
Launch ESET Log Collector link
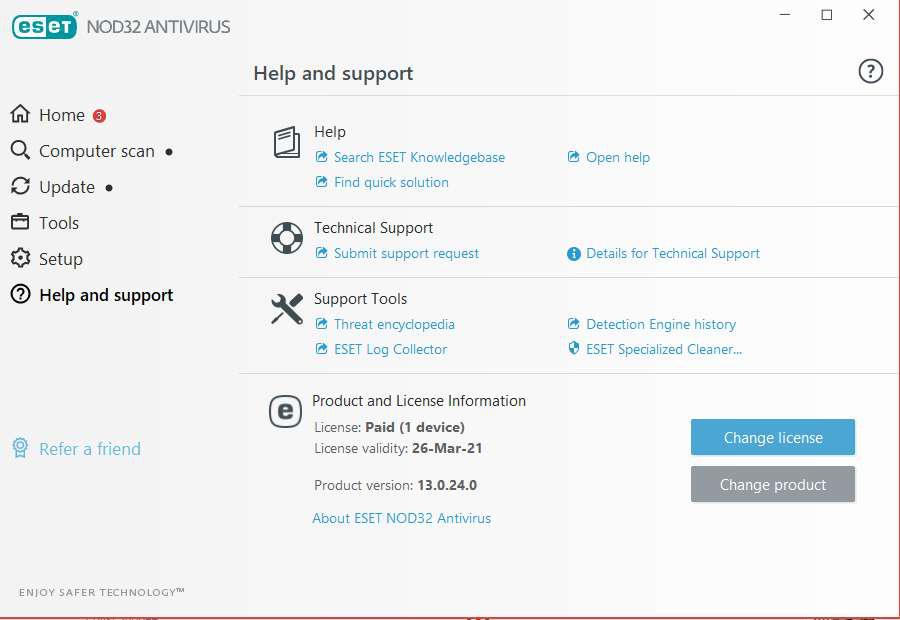390,350
